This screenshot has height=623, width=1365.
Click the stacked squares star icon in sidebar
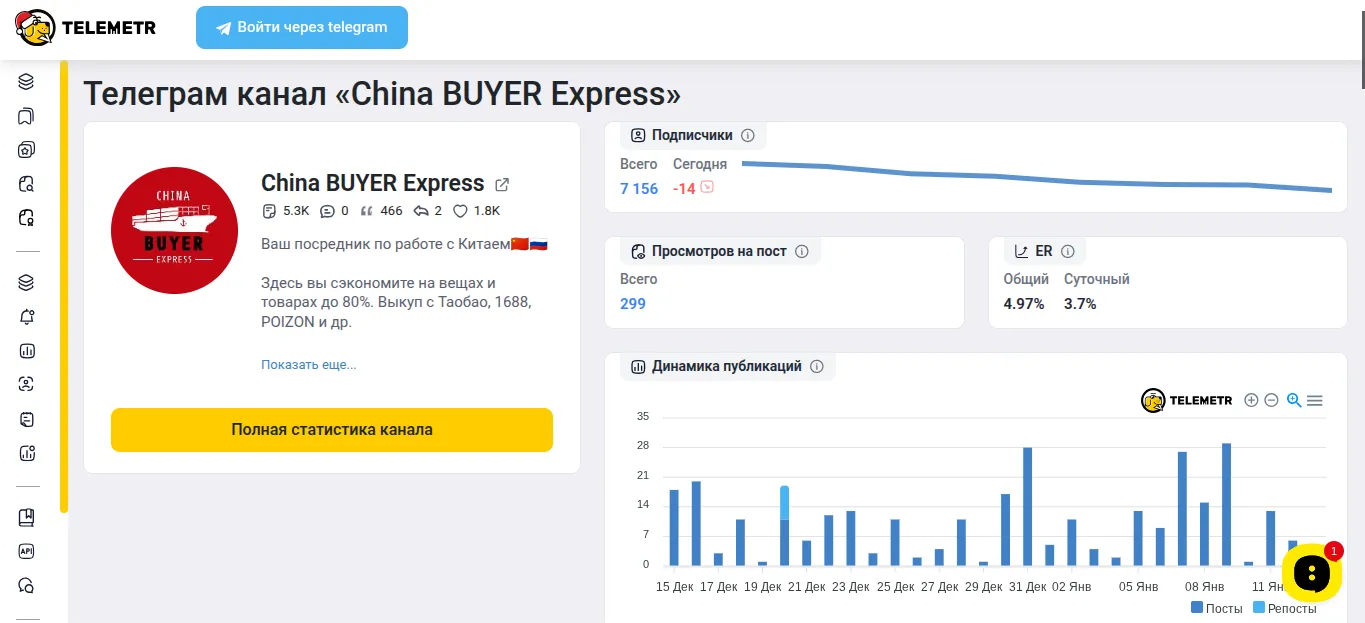click(x=27, y=150)
